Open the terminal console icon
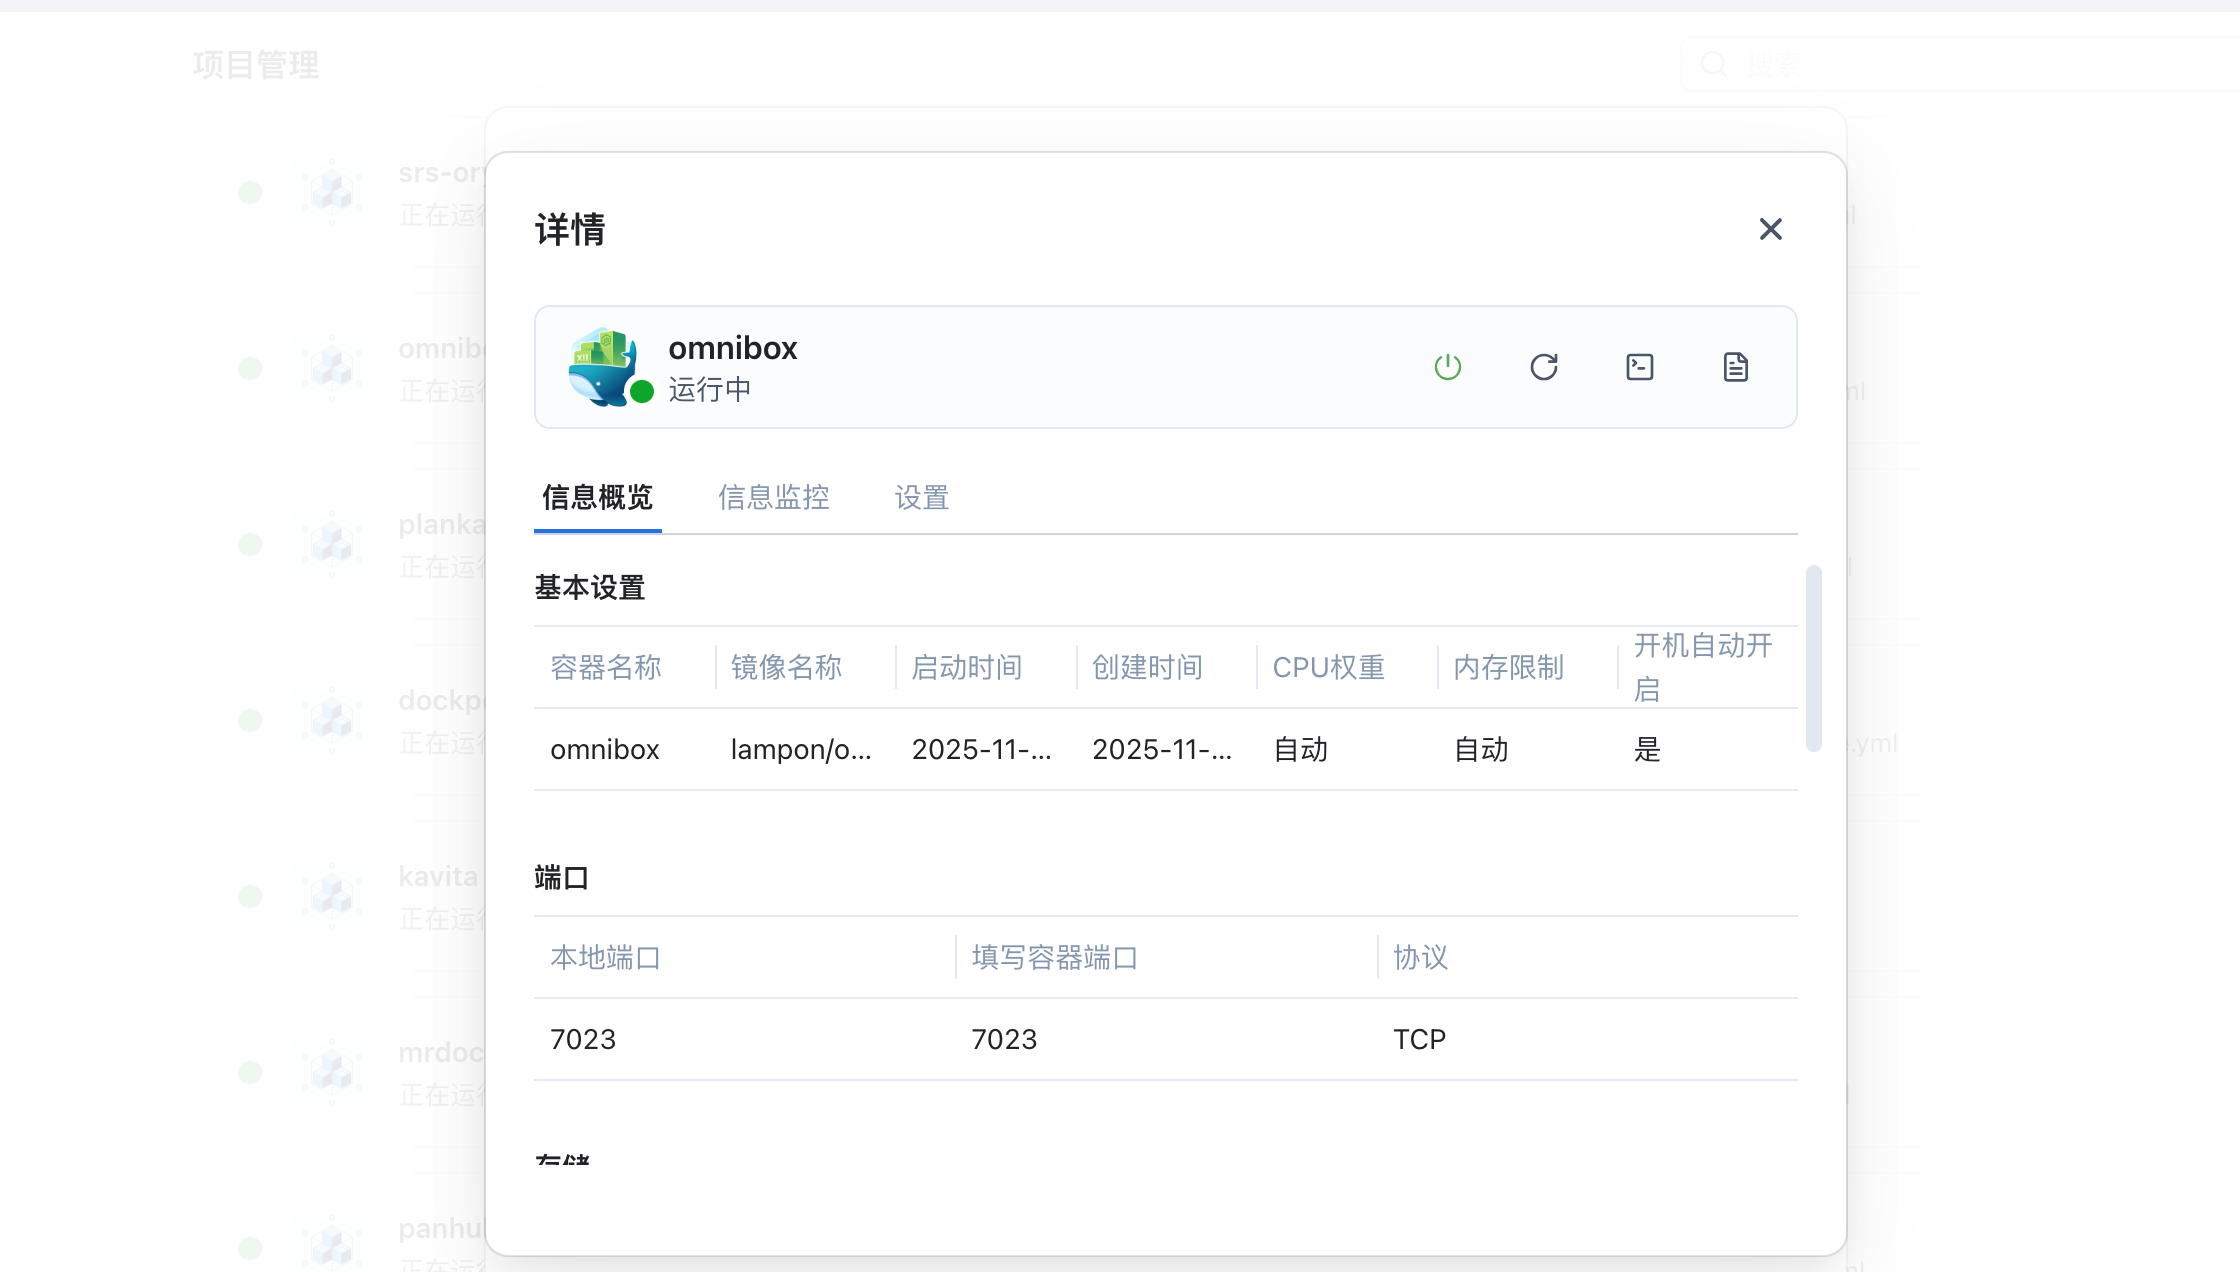The image size is (2240, 1272). [x=1639, y=367]
